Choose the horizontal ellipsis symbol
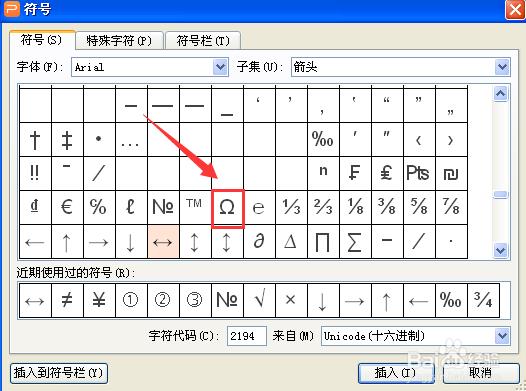Viewport: 526px width, 391px height. [131, 139]
